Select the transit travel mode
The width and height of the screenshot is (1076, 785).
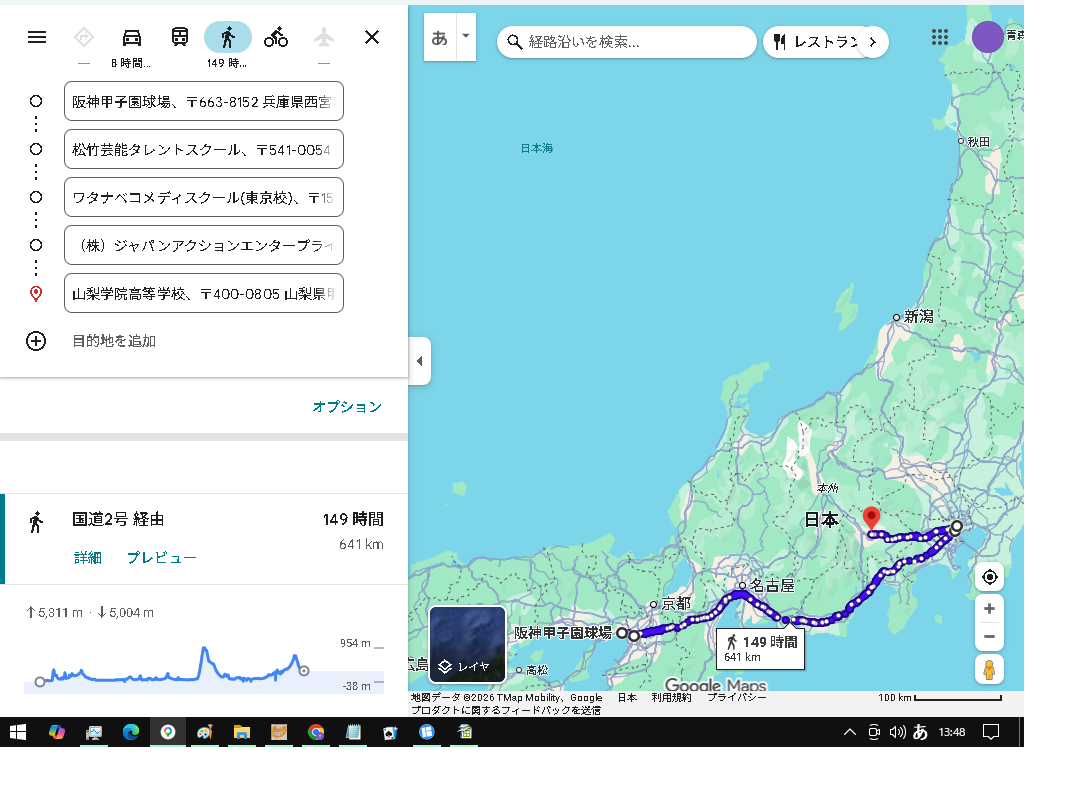(180, 38)
